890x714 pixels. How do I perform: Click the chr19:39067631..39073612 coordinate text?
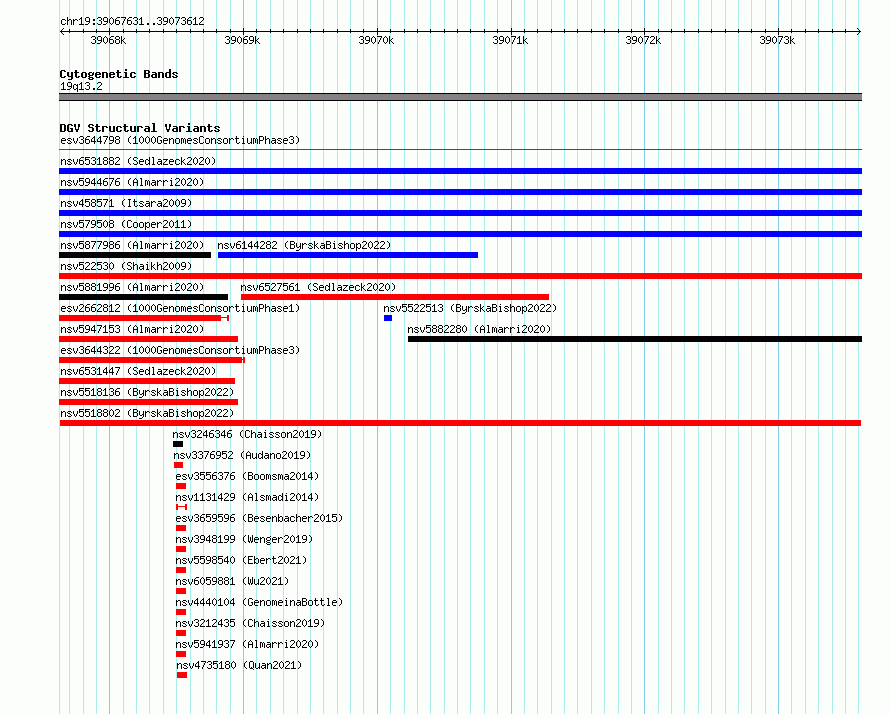(132, 21)
